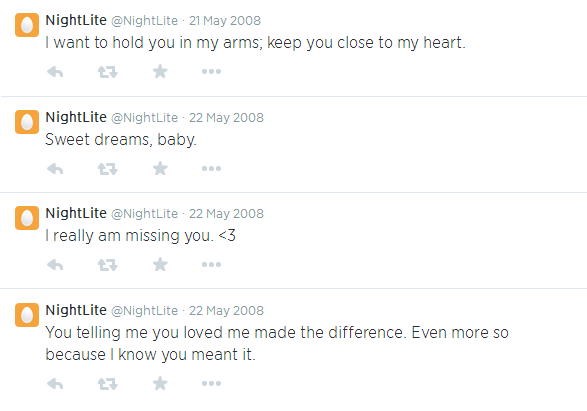Reply to the 'hold you in my arms' tweet
The width and height of the screenshot is (587, 411).
click(x=55, y=71)
